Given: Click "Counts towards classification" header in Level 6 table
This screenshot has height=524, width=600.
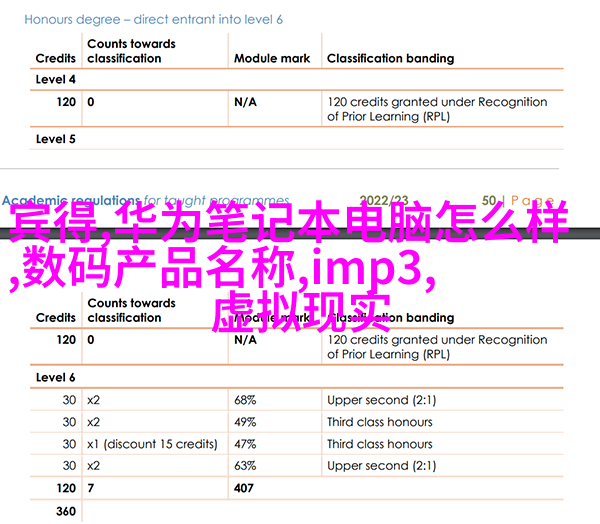Looking at the screenshot, I should [131, 310].
